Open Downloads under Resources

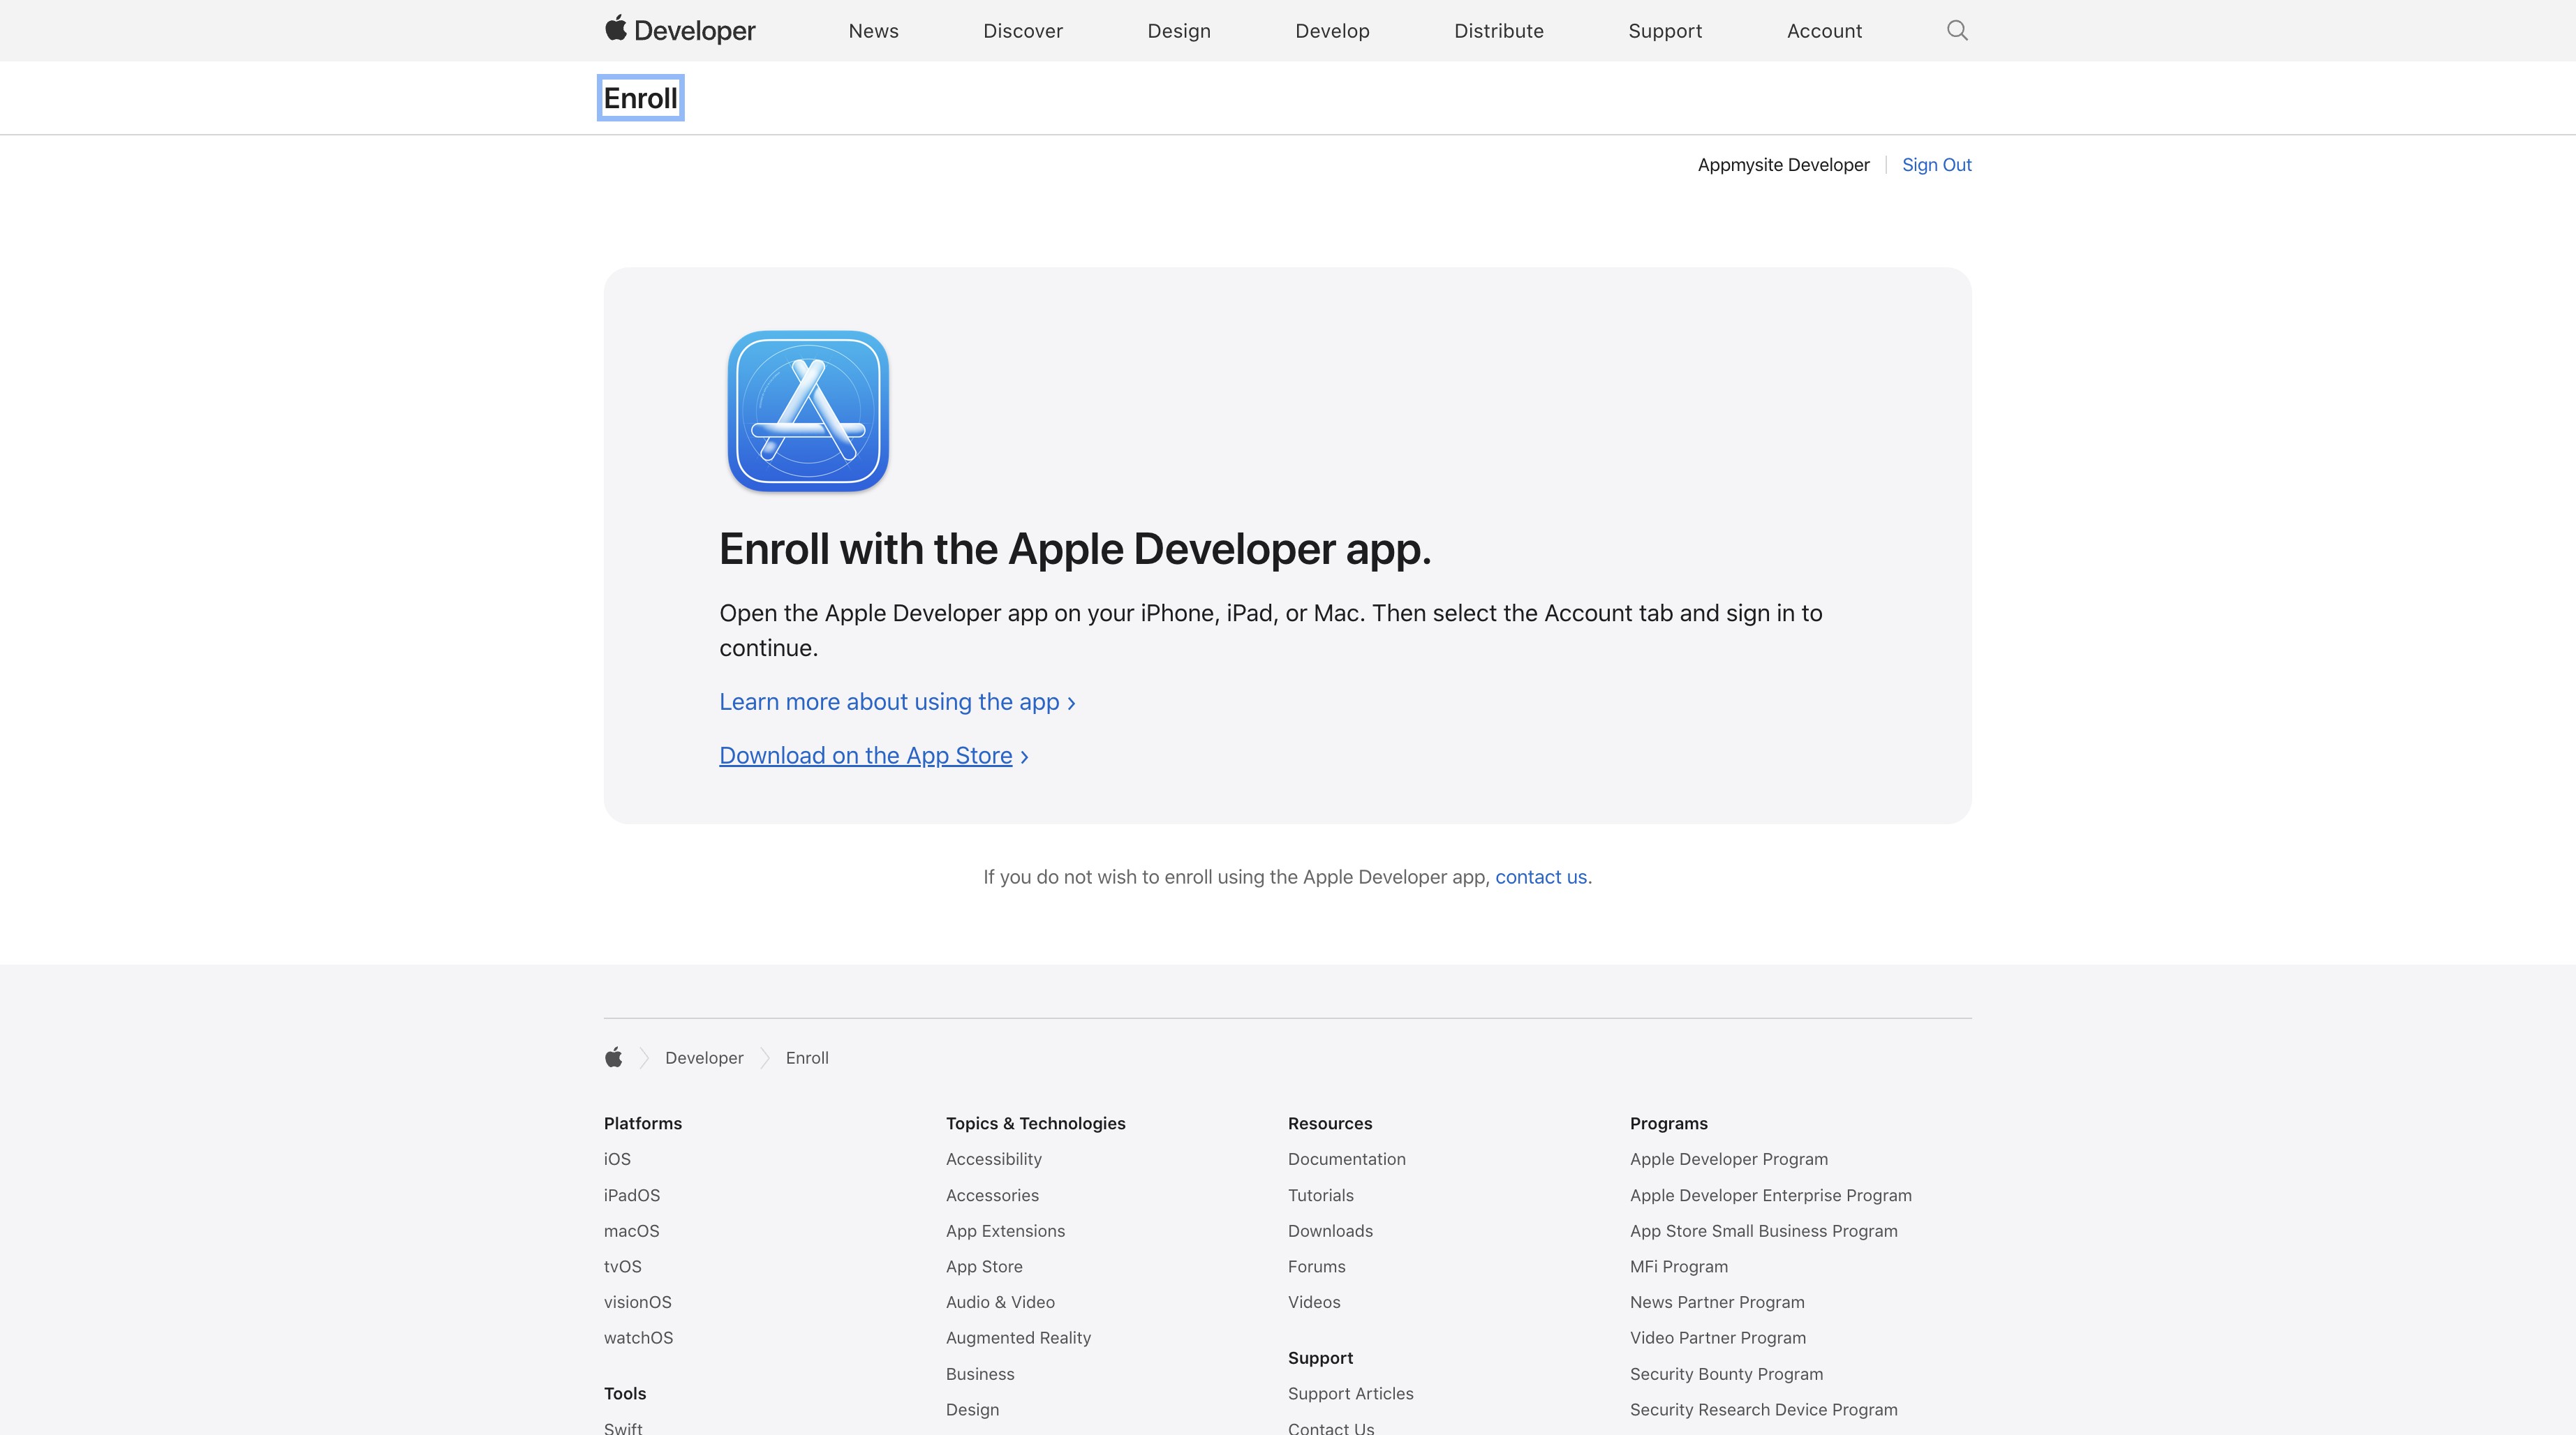tap(1330, 1231)
